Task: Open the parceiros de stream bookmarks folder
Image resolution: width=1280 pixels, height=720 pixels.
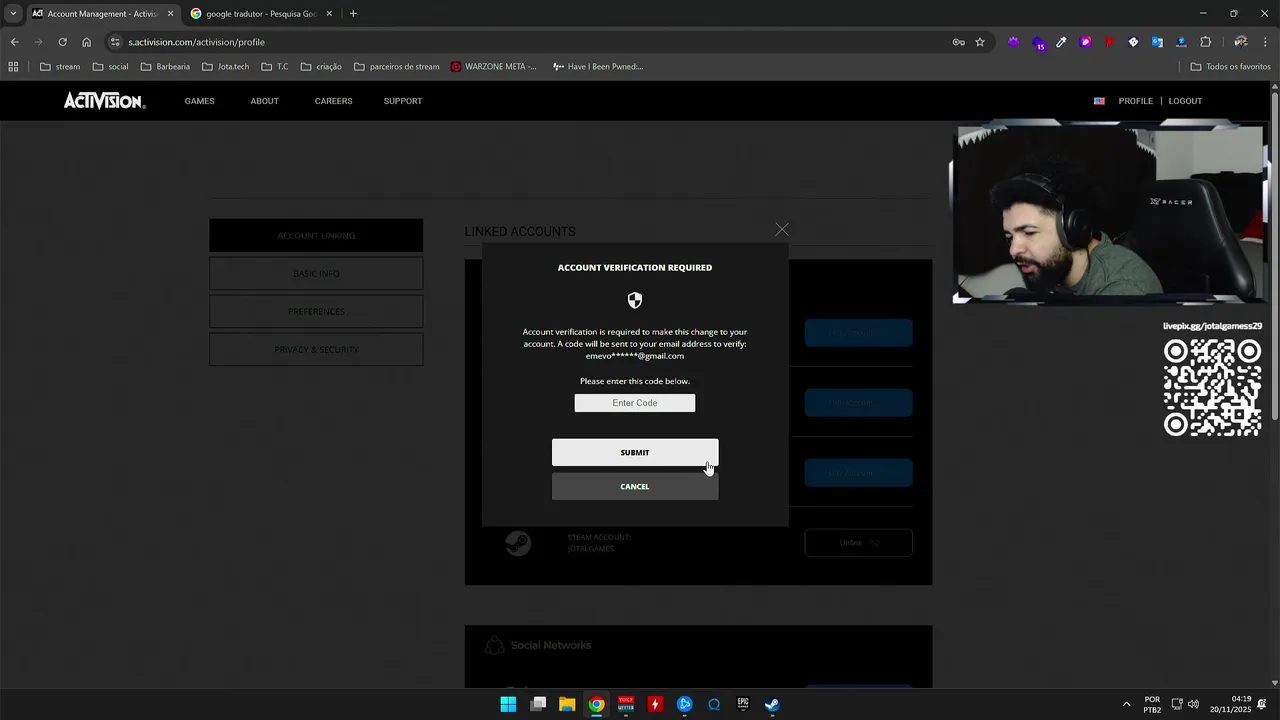Action: (397, 67)
